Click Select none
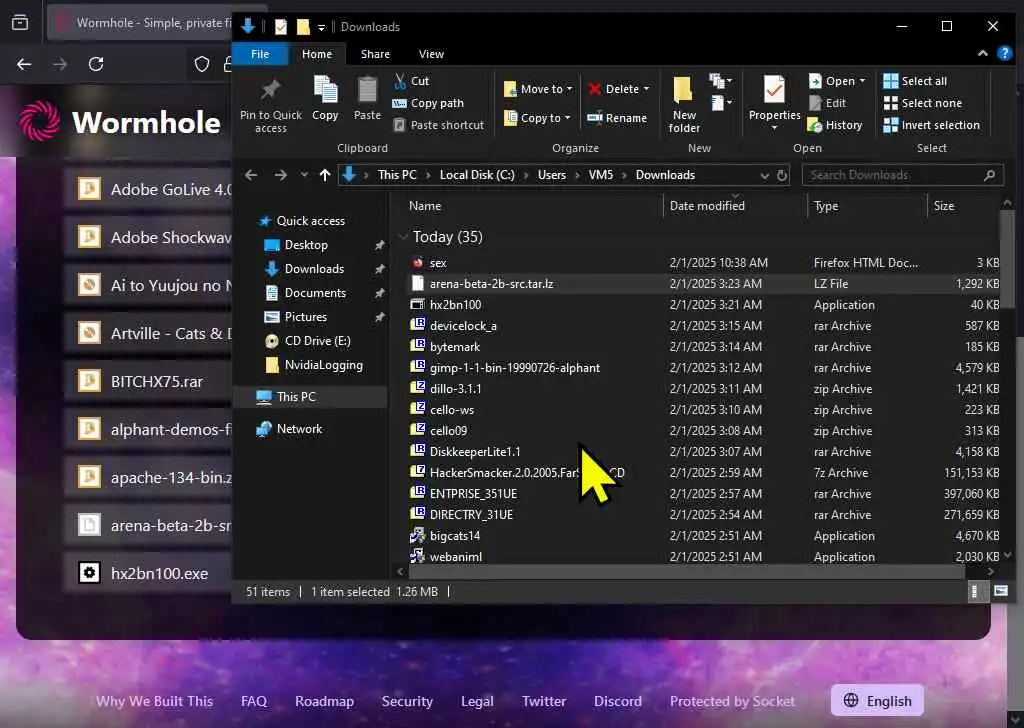1024x728 pixels. [923, 103]
